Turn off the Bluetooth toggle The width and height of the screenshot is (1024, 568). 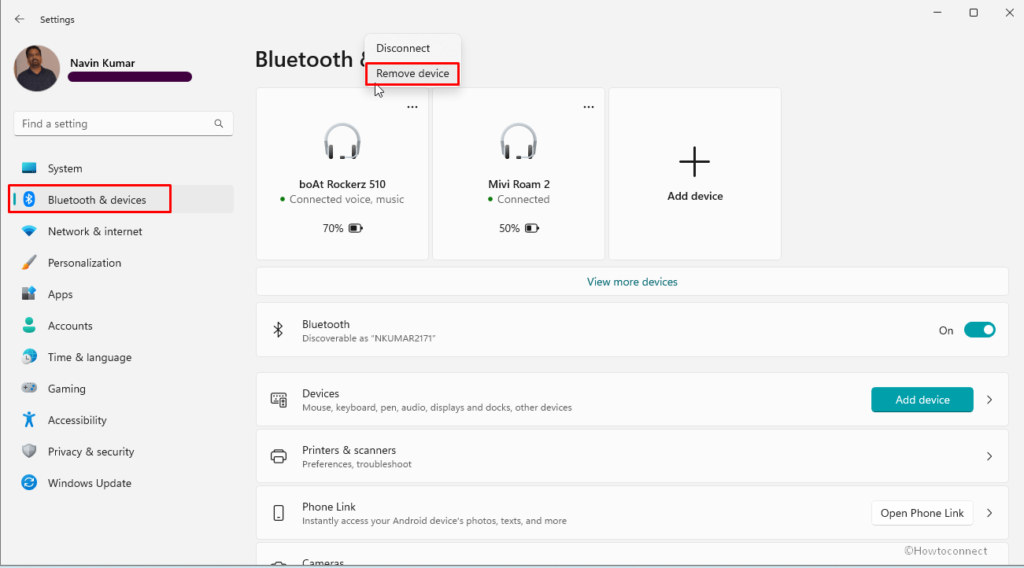(x=980, y=330)
